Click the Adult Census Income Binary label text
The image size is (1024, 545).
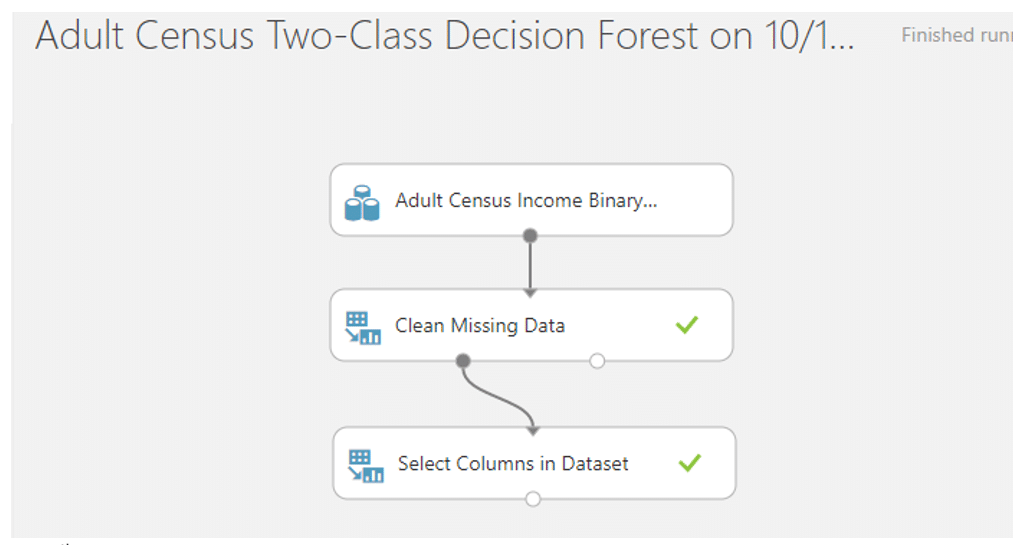tap(526, 200)
